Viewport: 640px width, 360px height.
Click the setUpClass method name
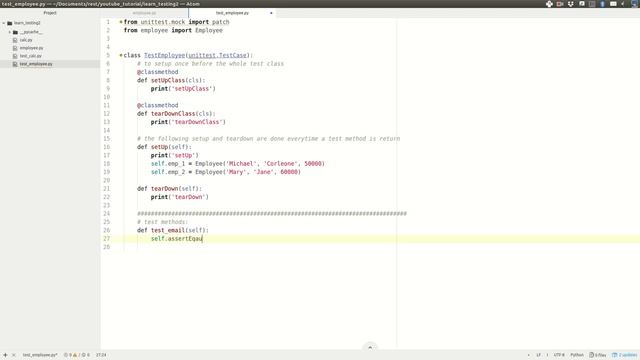coord(168,80)
